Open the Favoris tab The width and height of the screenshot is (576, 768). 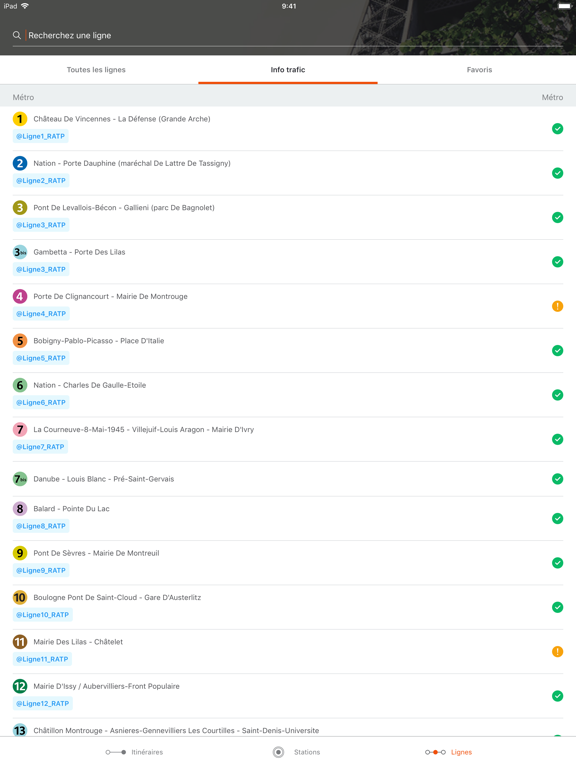(480, 70)
